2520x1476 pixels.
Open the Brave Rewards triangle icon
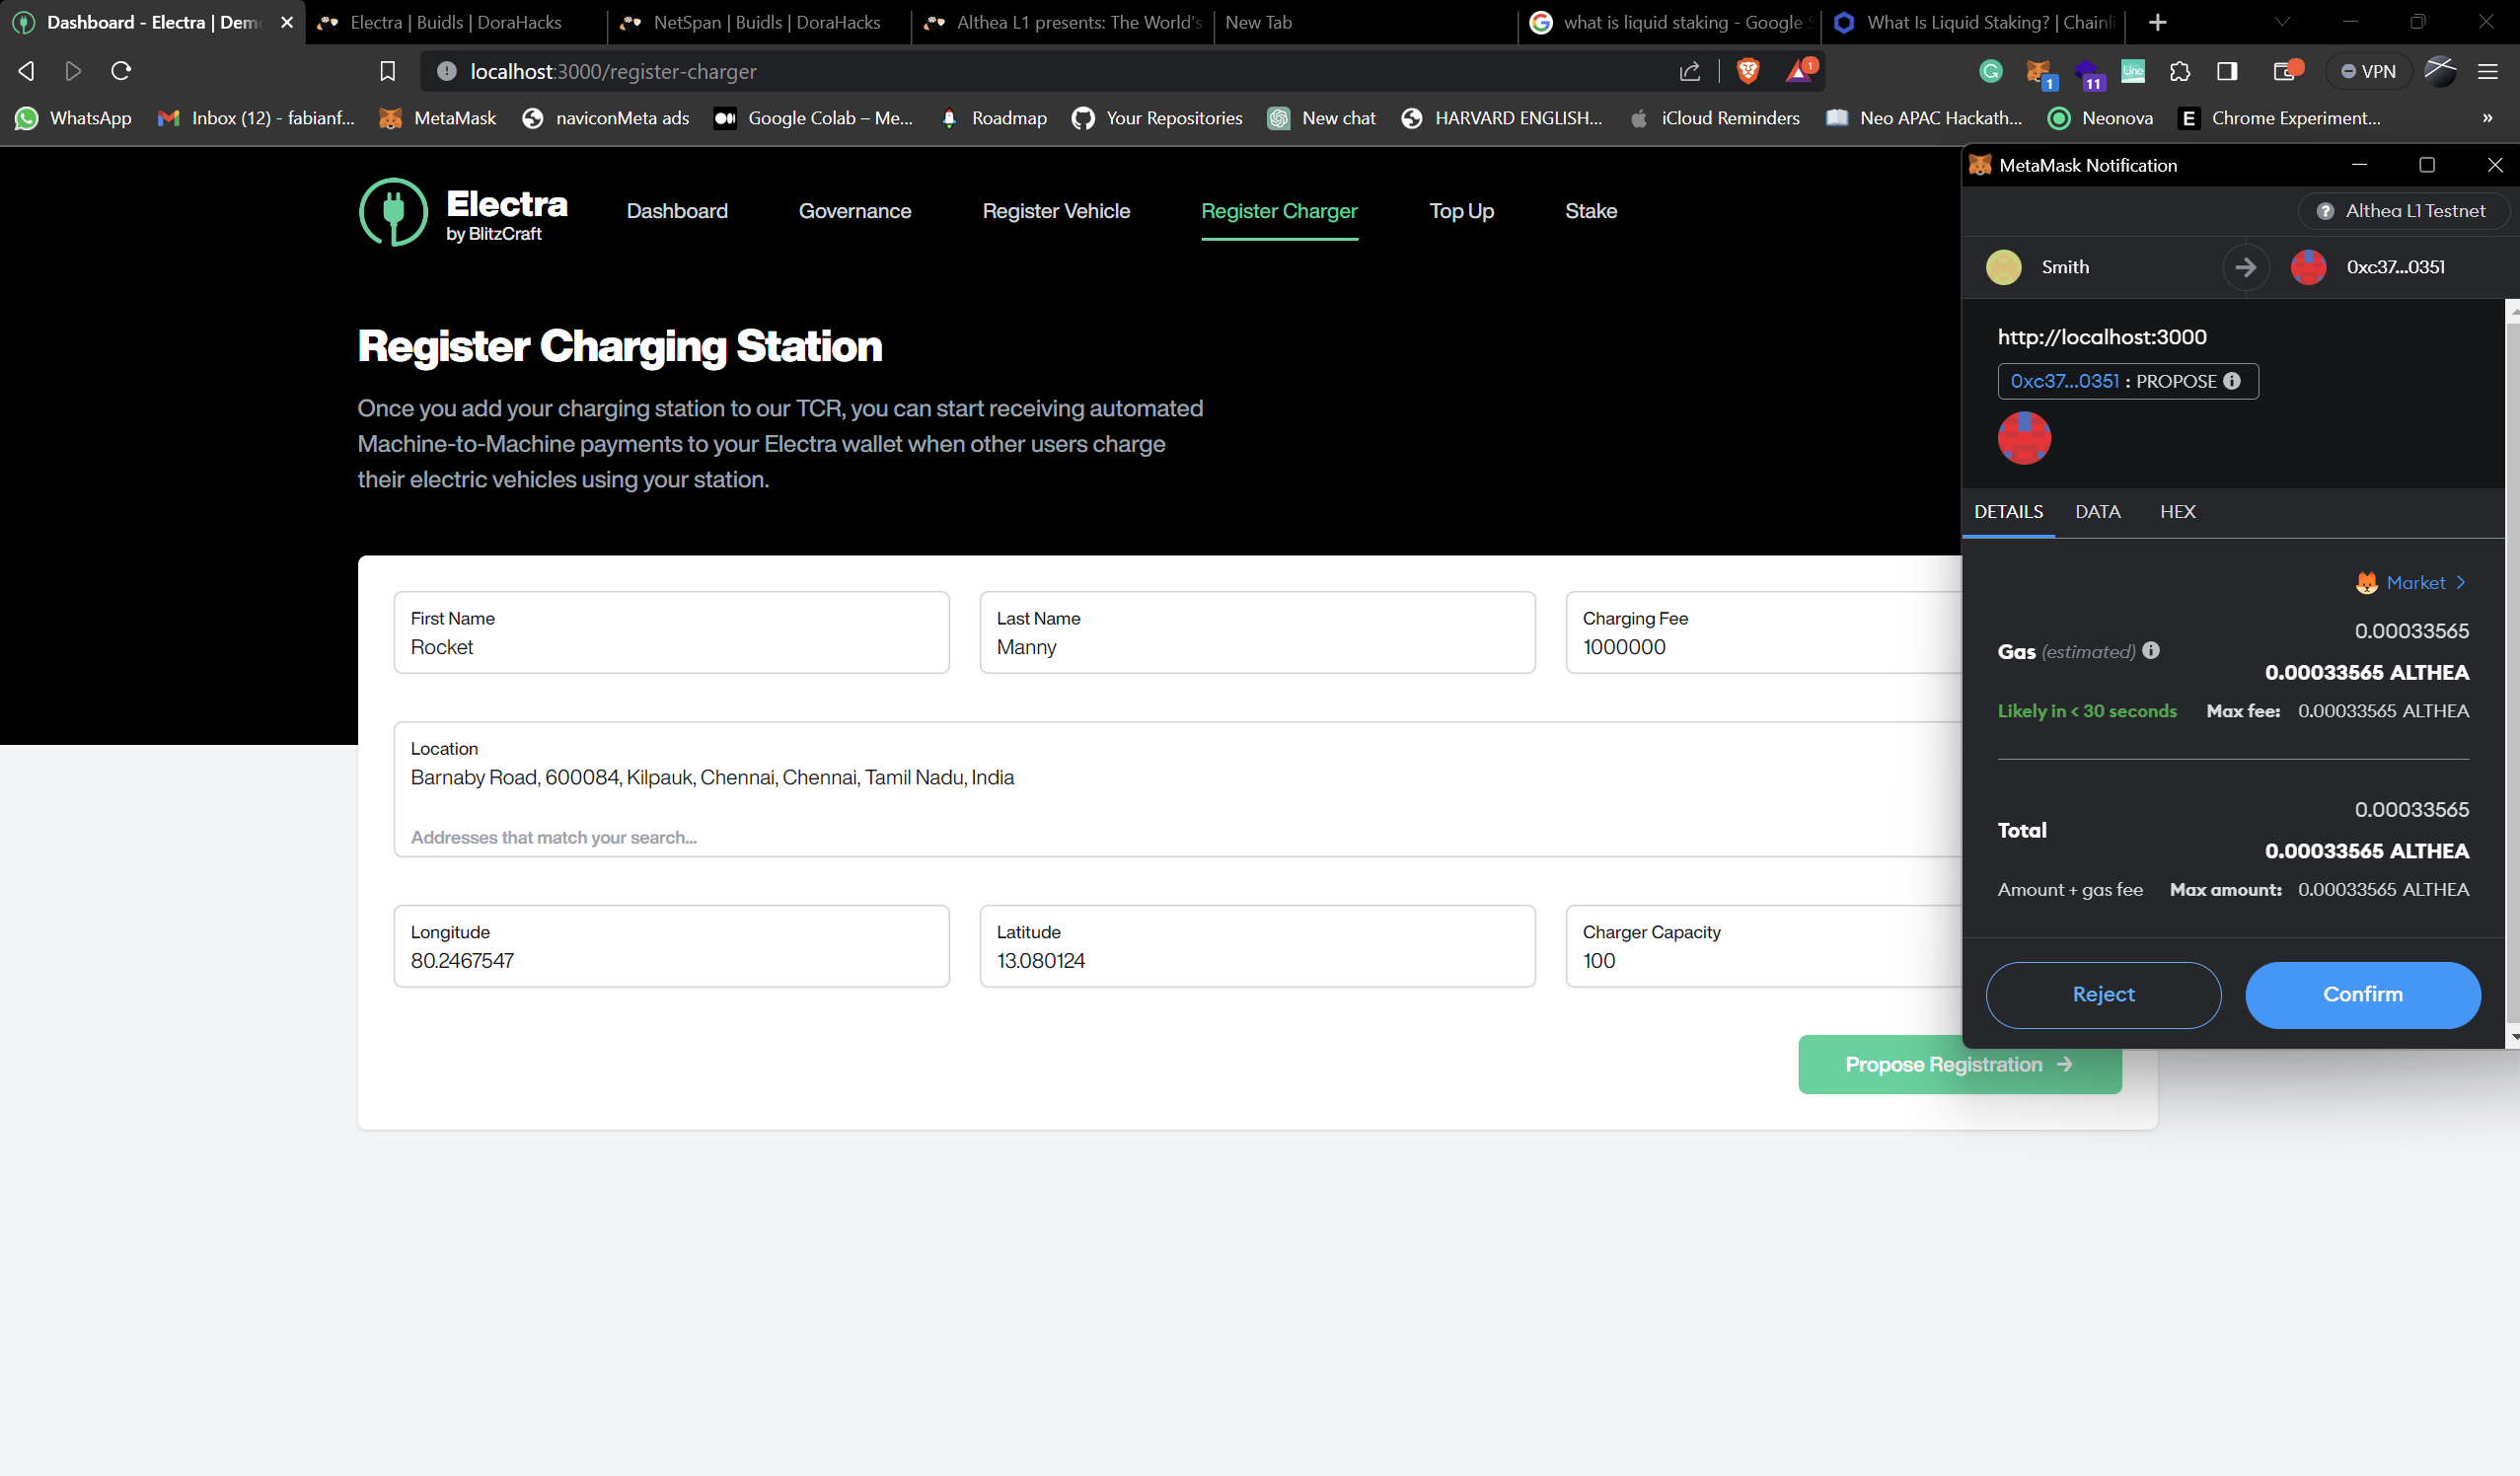click(x=1800, y=71)
